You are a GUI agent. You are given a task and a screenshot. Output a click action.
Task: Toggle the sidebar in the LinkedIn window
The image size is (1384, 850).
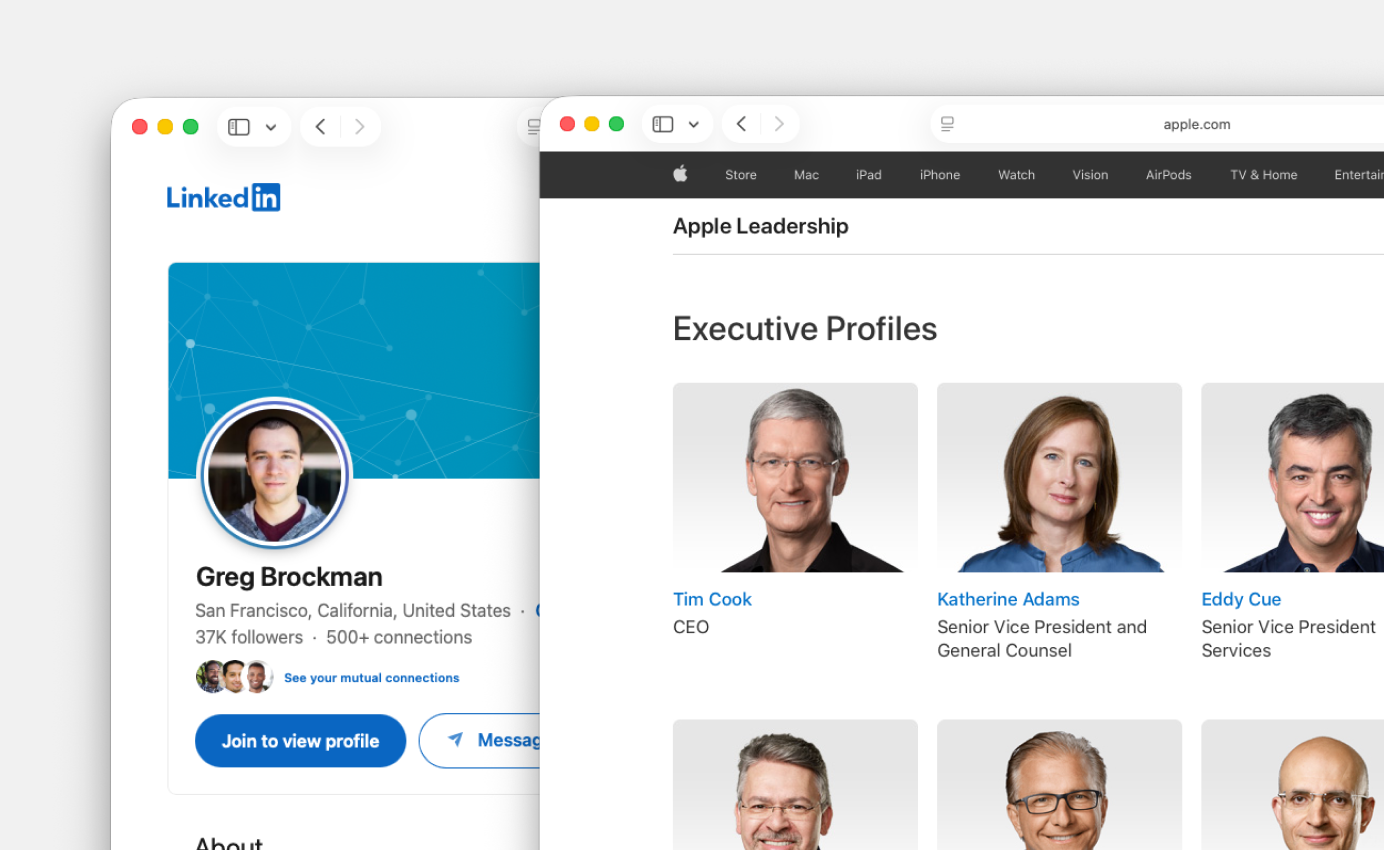pyautogui.click(x=238, y=127)
